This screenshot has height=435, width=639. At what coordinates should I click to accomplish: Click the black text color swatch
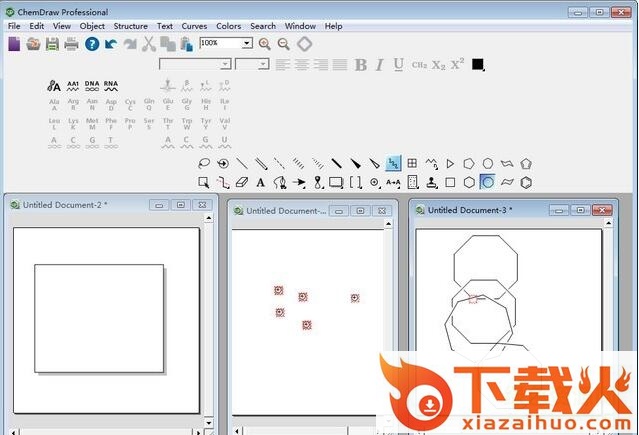pyautogui.click(x=478, y=65)
